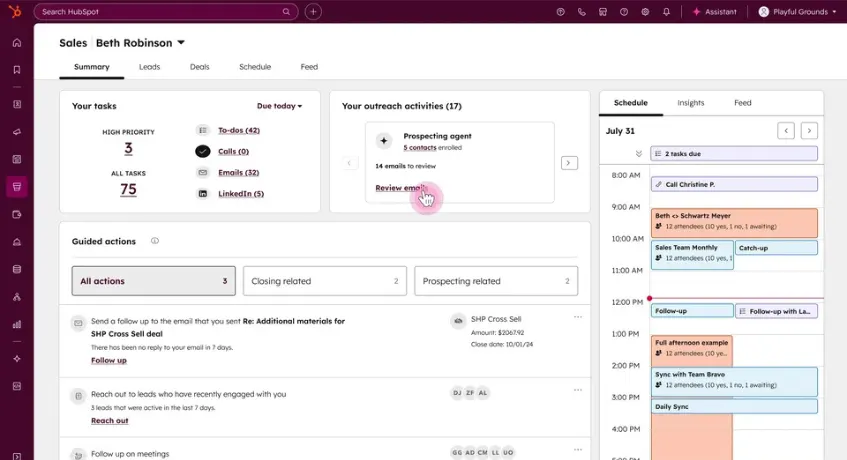
Task: Open the LinkedIn (5) link
Action: [x=241, y=193]
